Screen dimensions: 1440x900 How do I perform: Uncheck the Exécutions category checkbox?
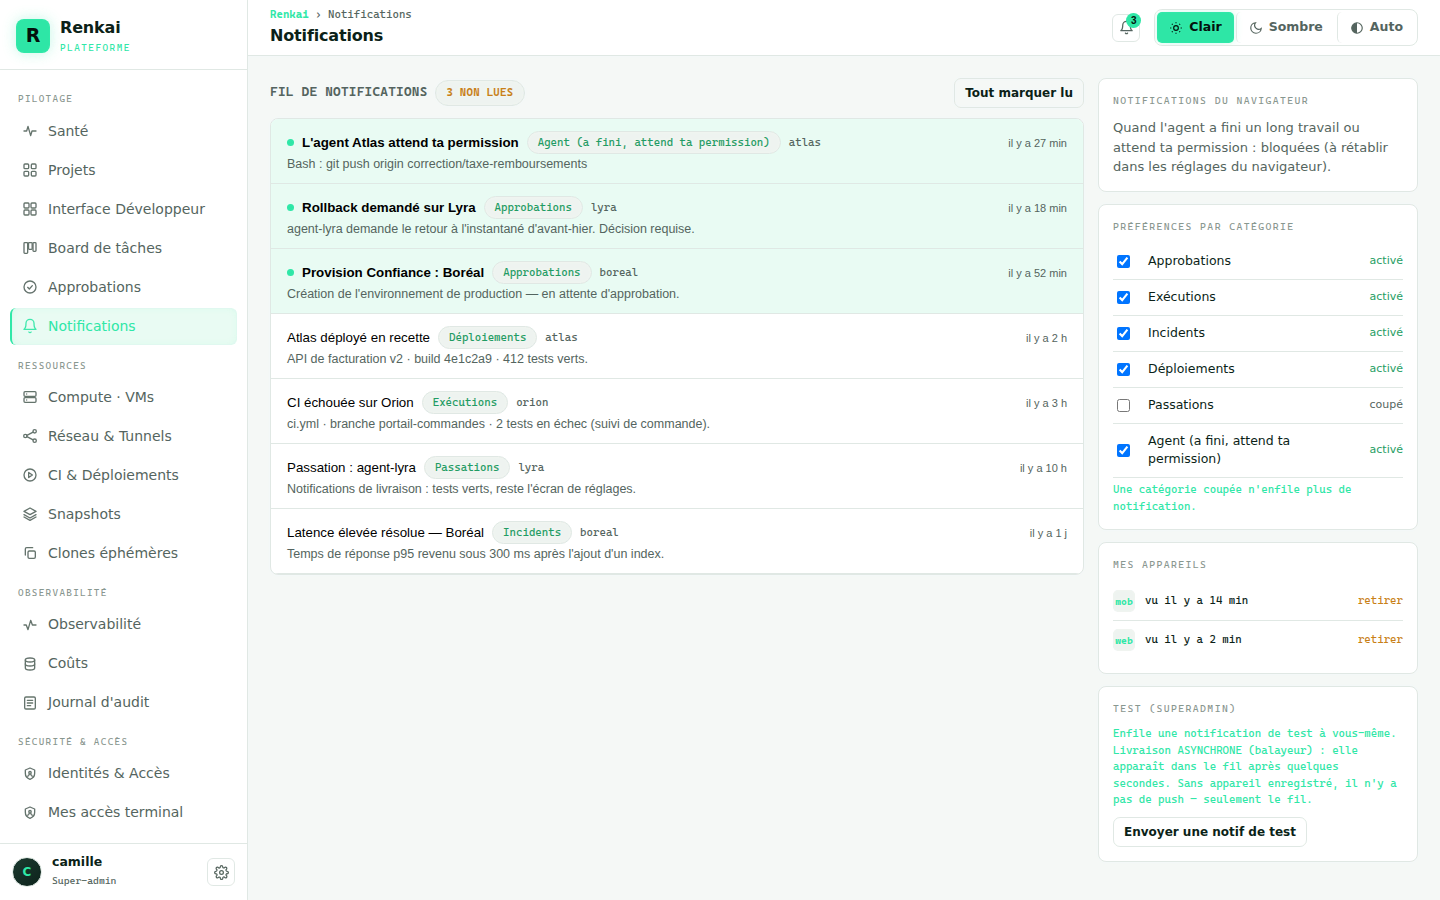point(1123,297)
